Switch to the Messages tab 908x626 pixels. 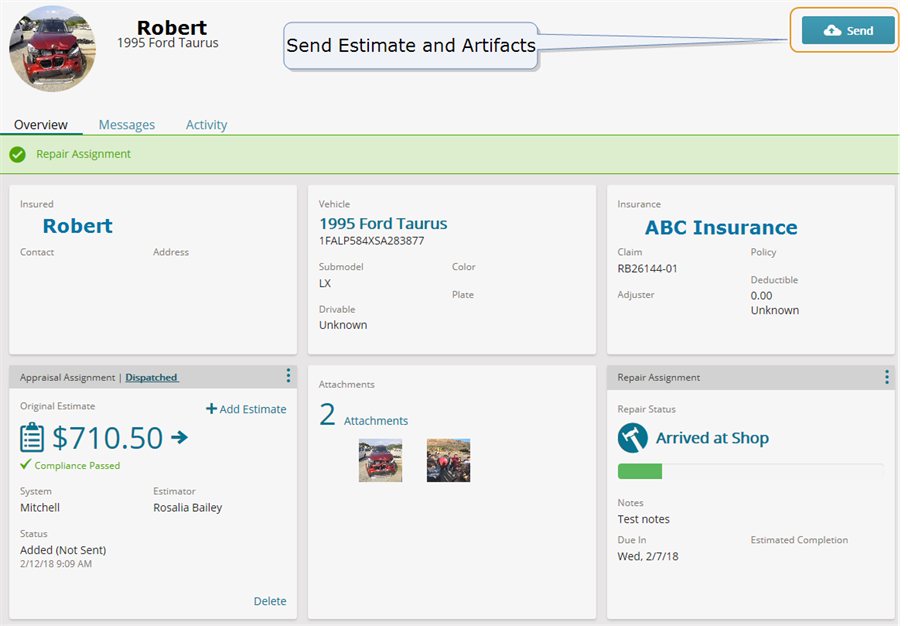(x=127, y=125)
